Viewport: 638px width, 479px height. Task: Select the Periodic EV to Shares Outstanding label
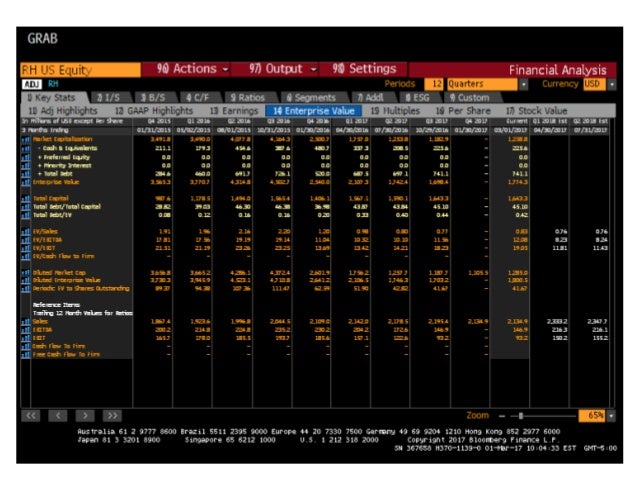81,289
